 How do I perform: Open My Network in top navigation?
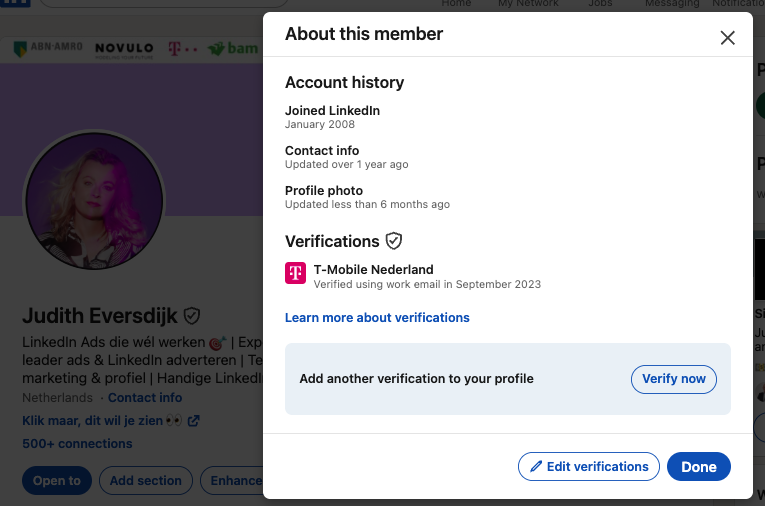point(528,3)
